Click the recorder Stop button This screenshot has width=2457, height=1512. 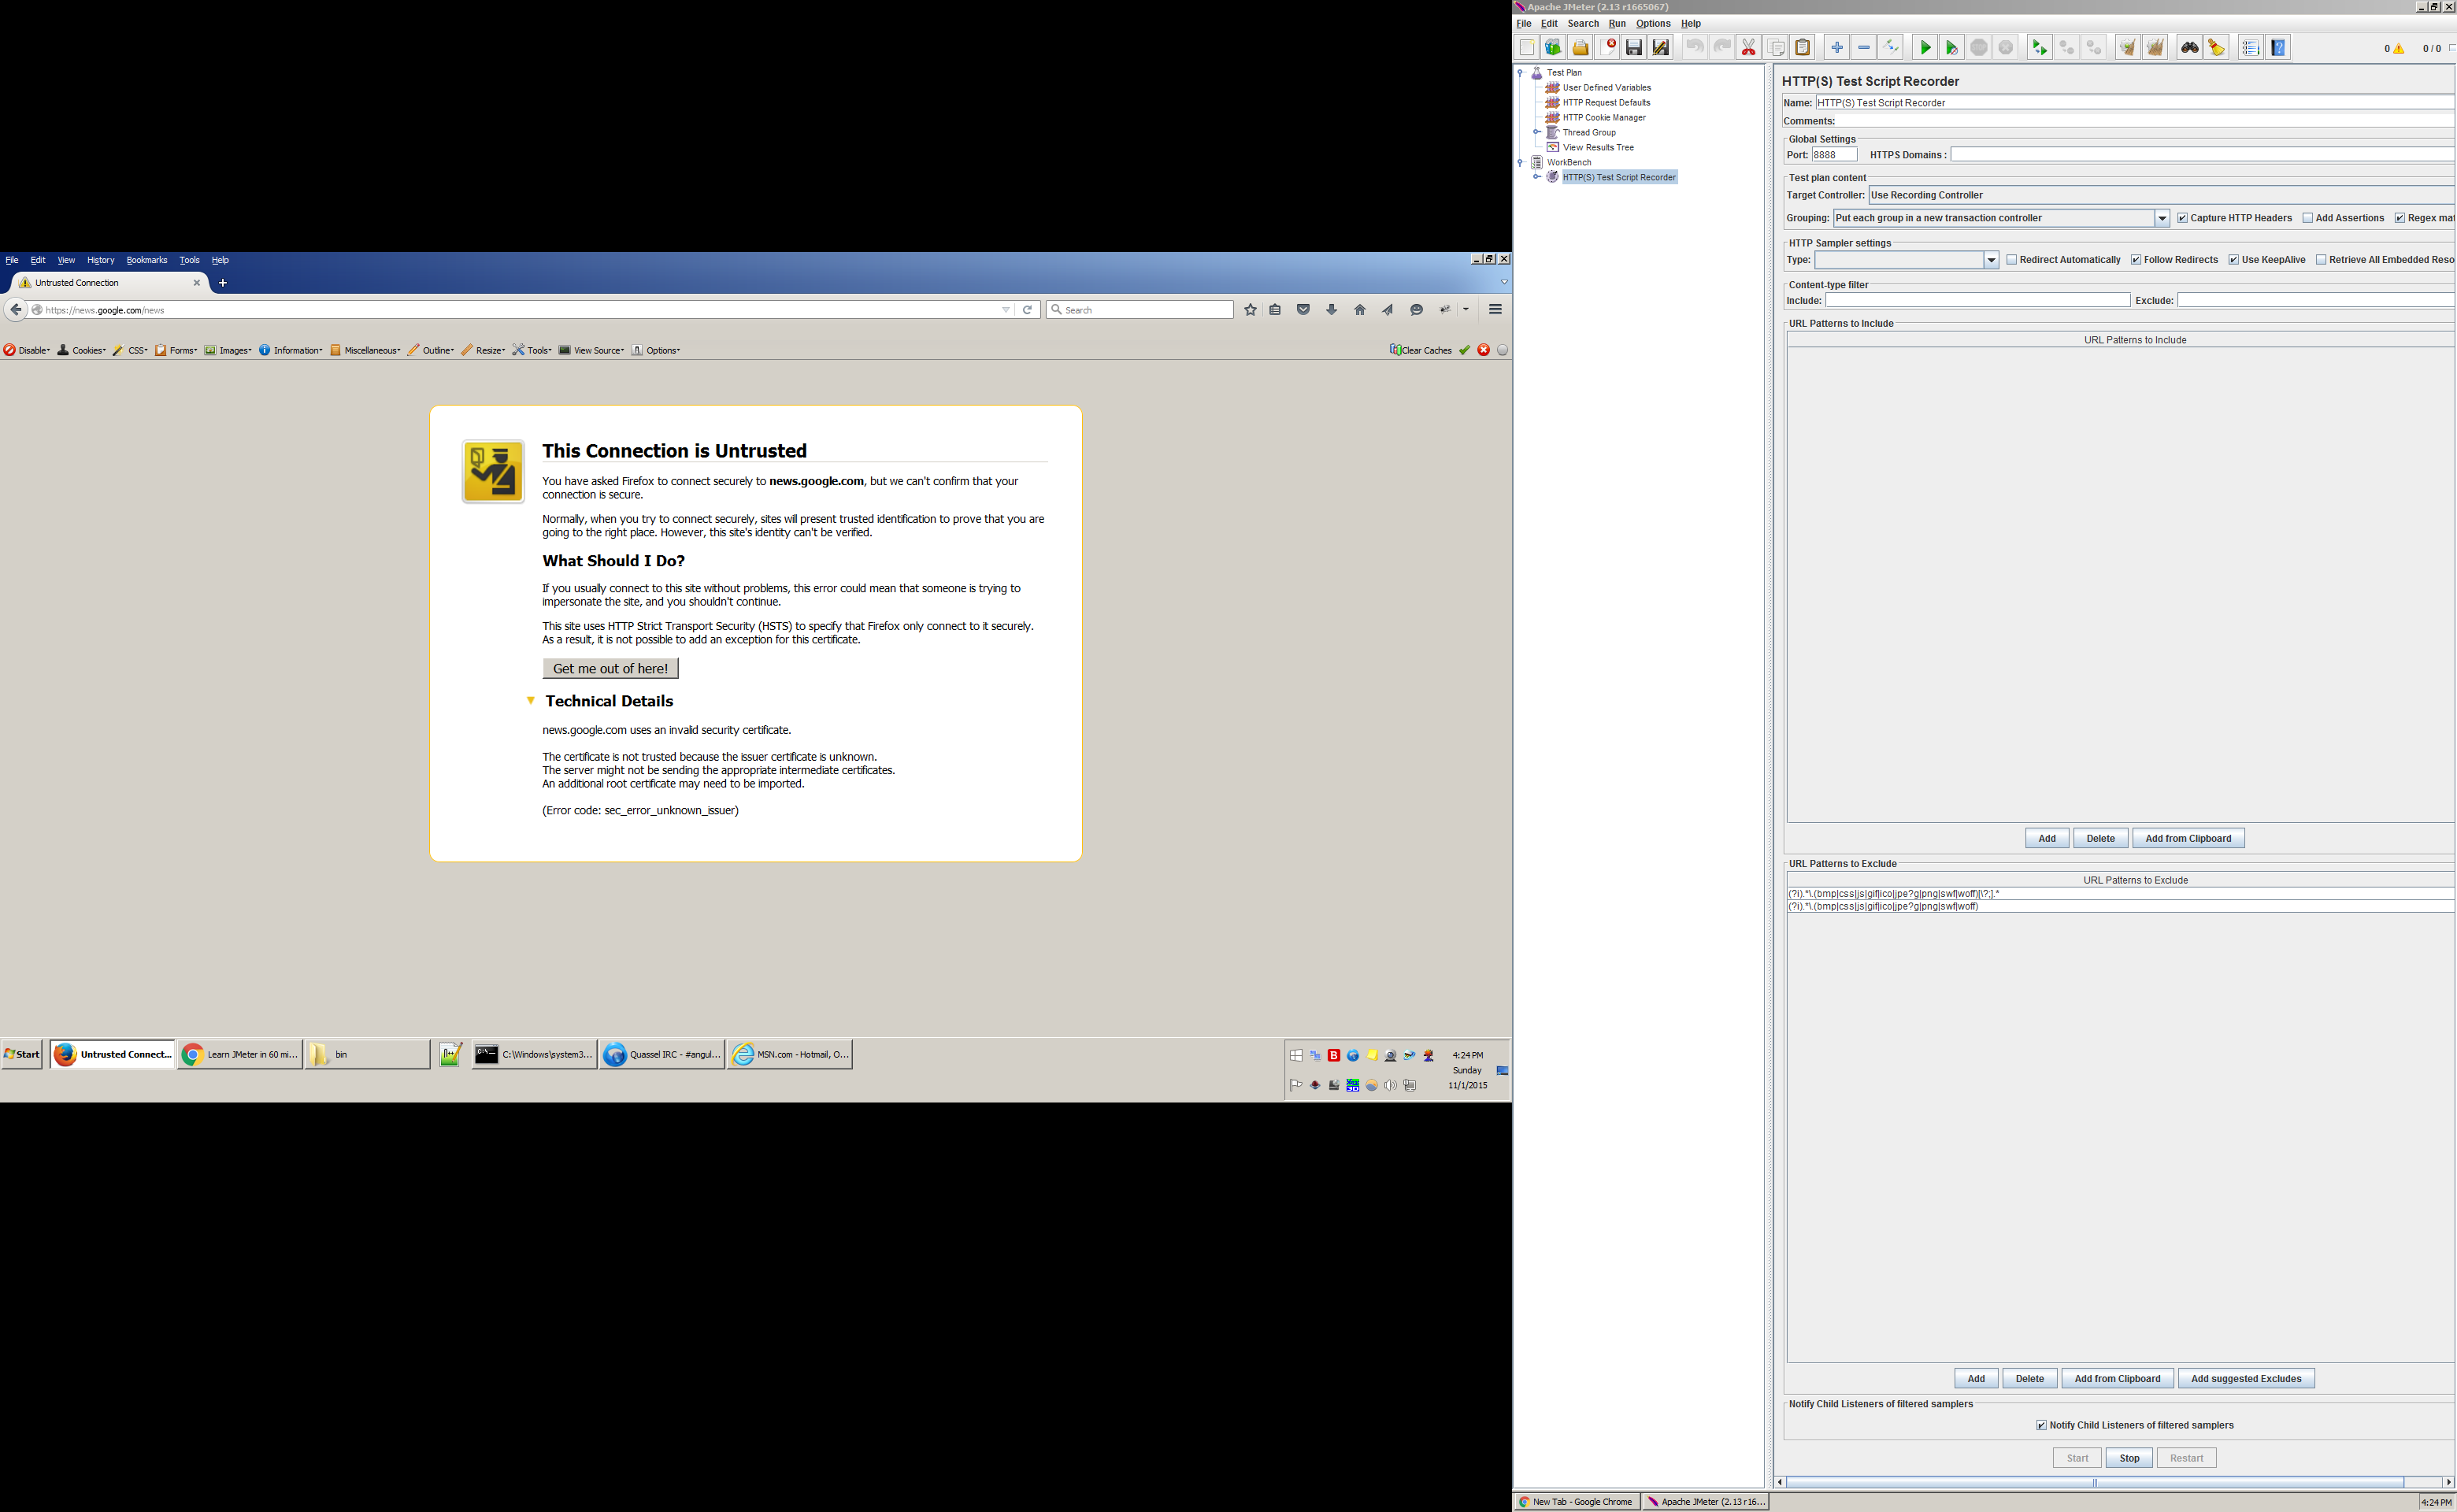[x=2129, y=1458]
